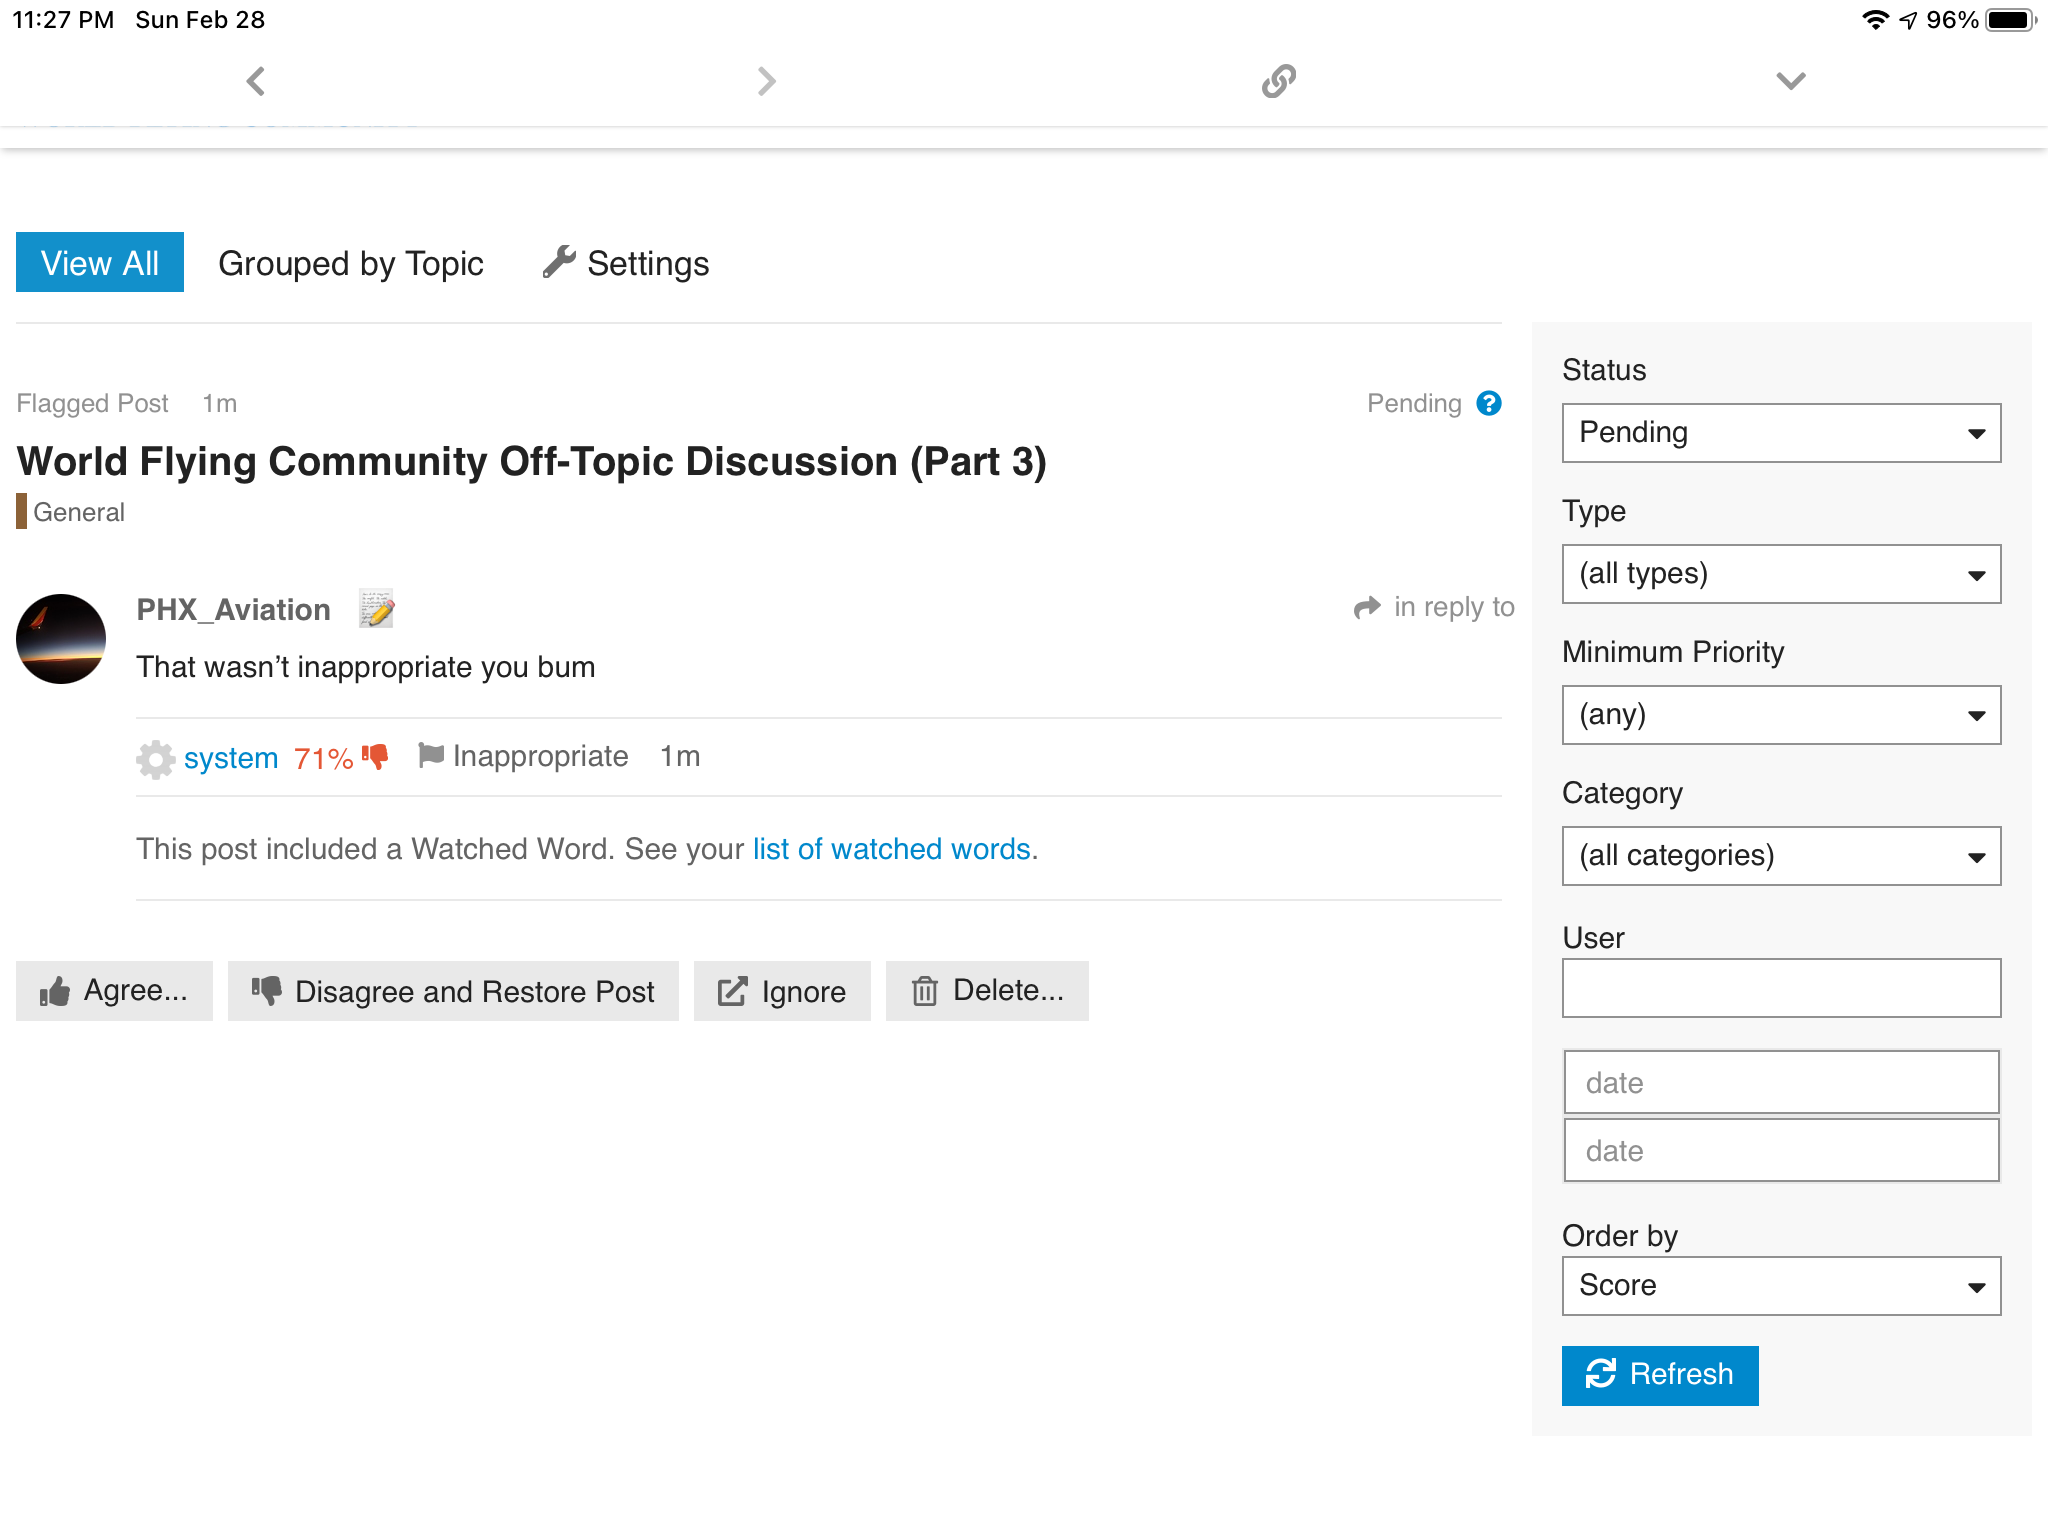Tap the browser back arrow

(x=256, y=81)
